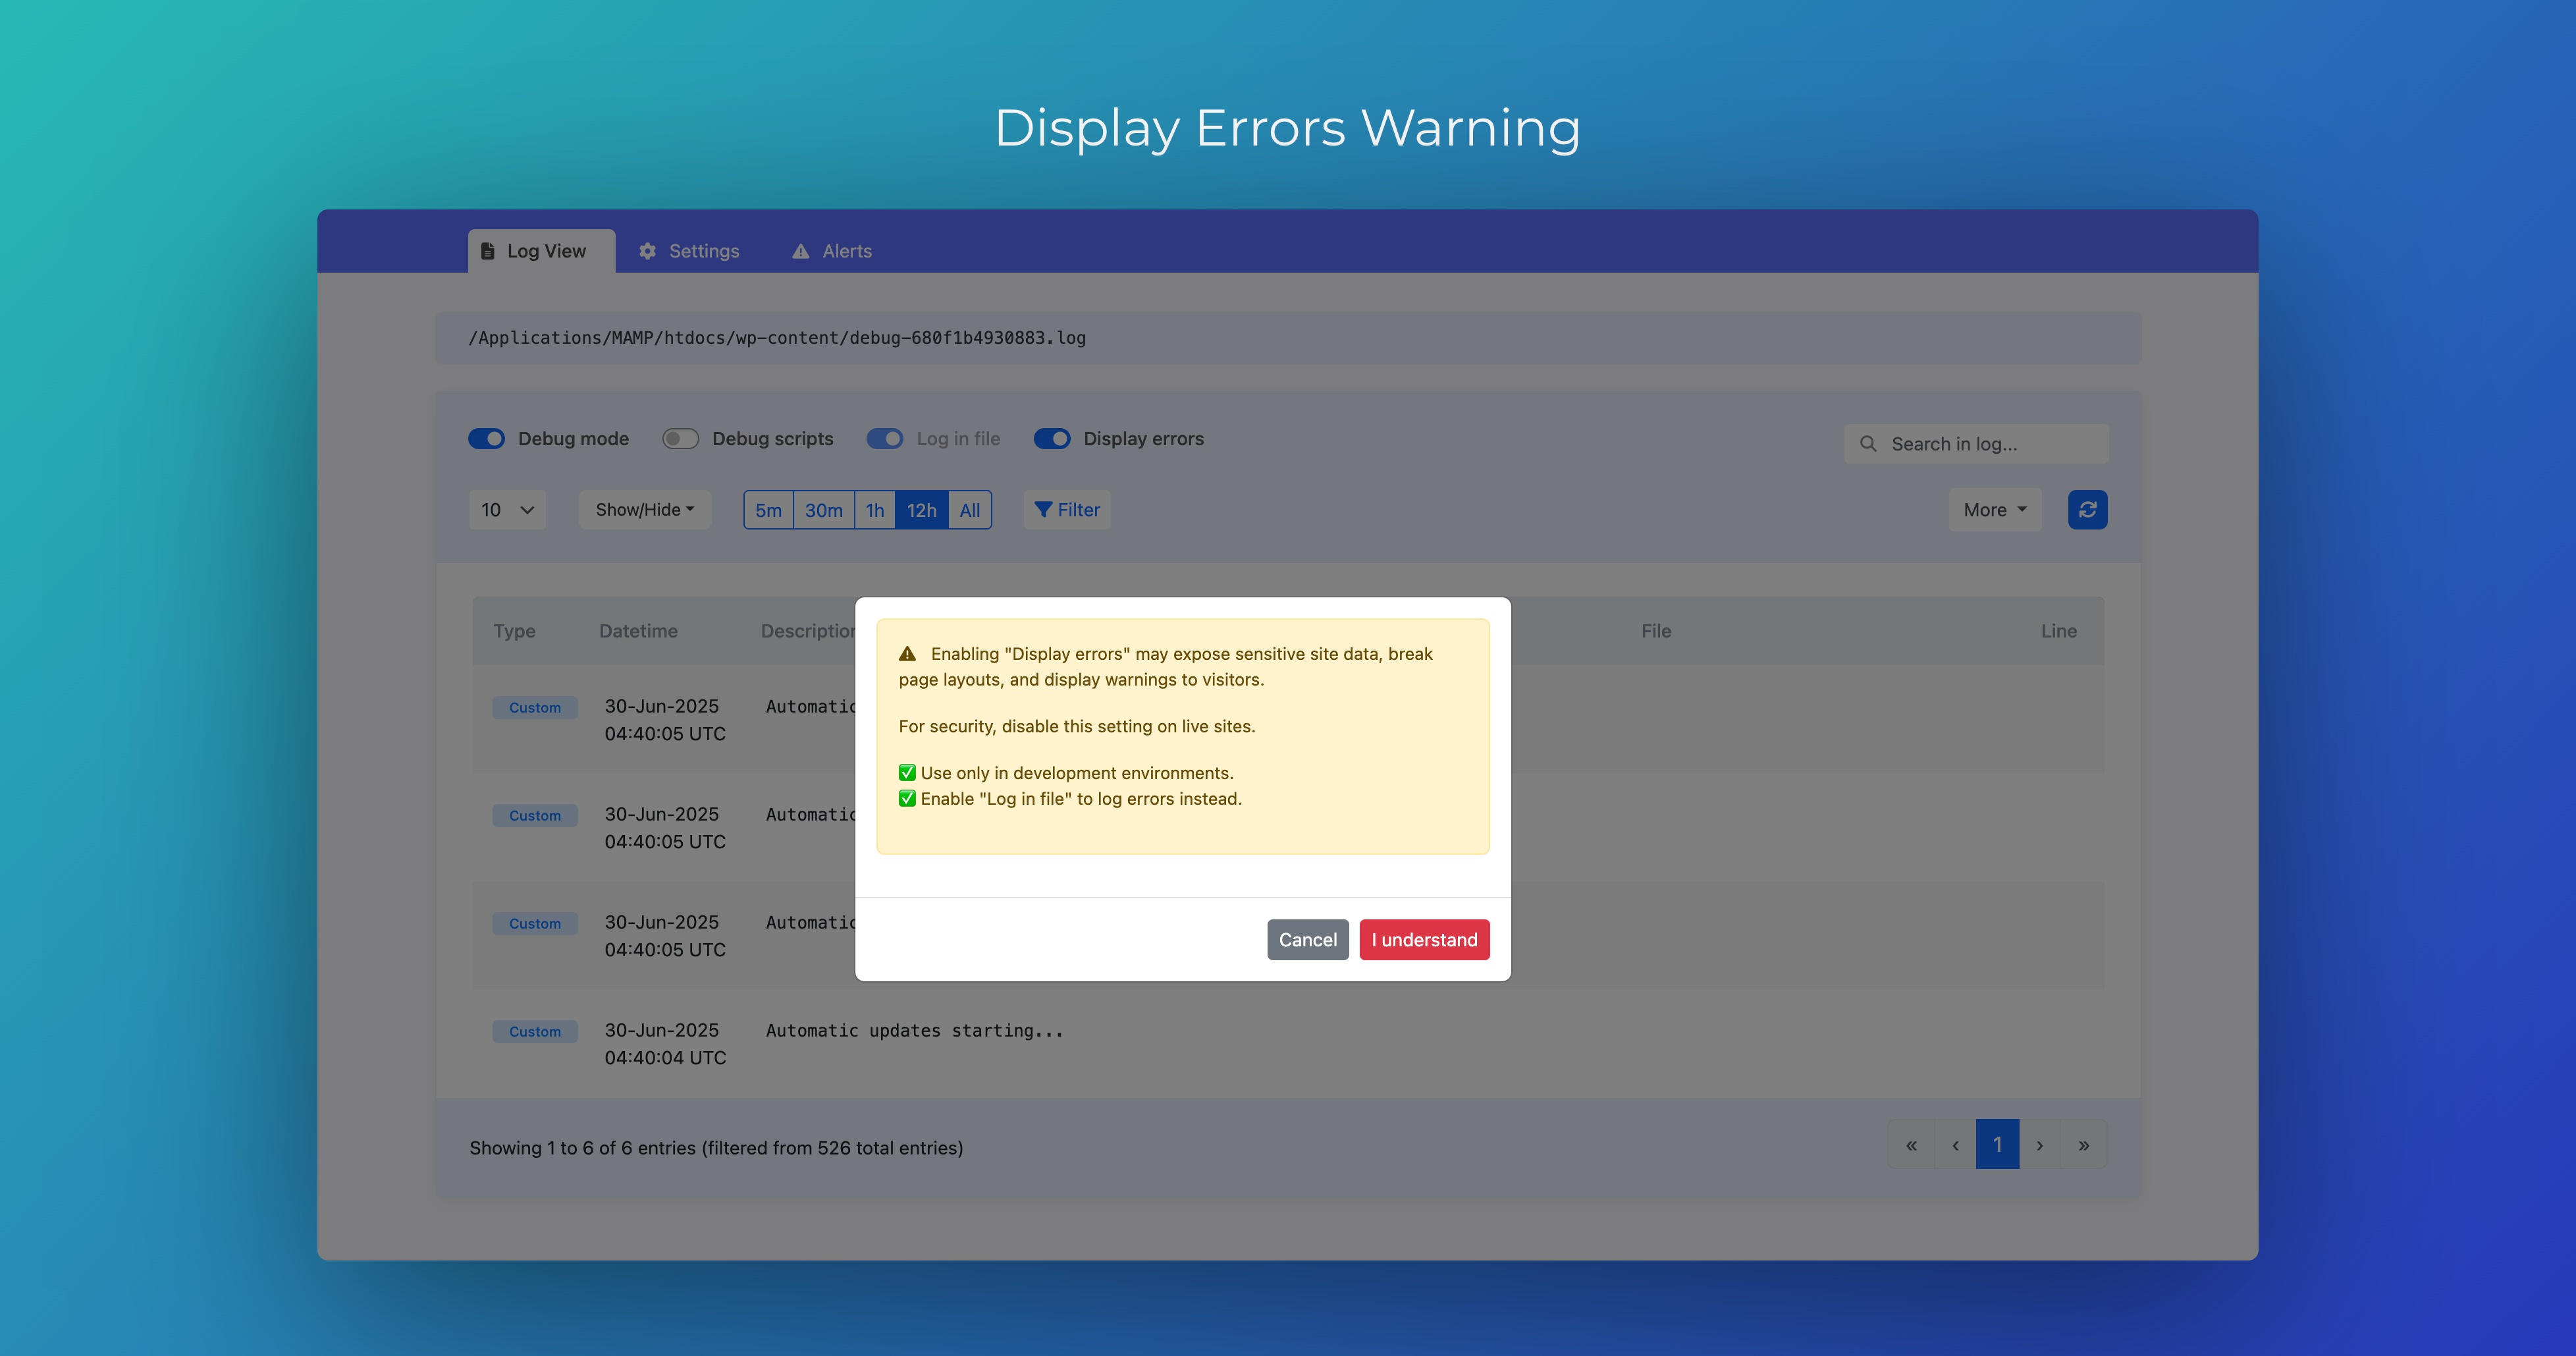Go to last page of pagination

pos(2084,1144)
